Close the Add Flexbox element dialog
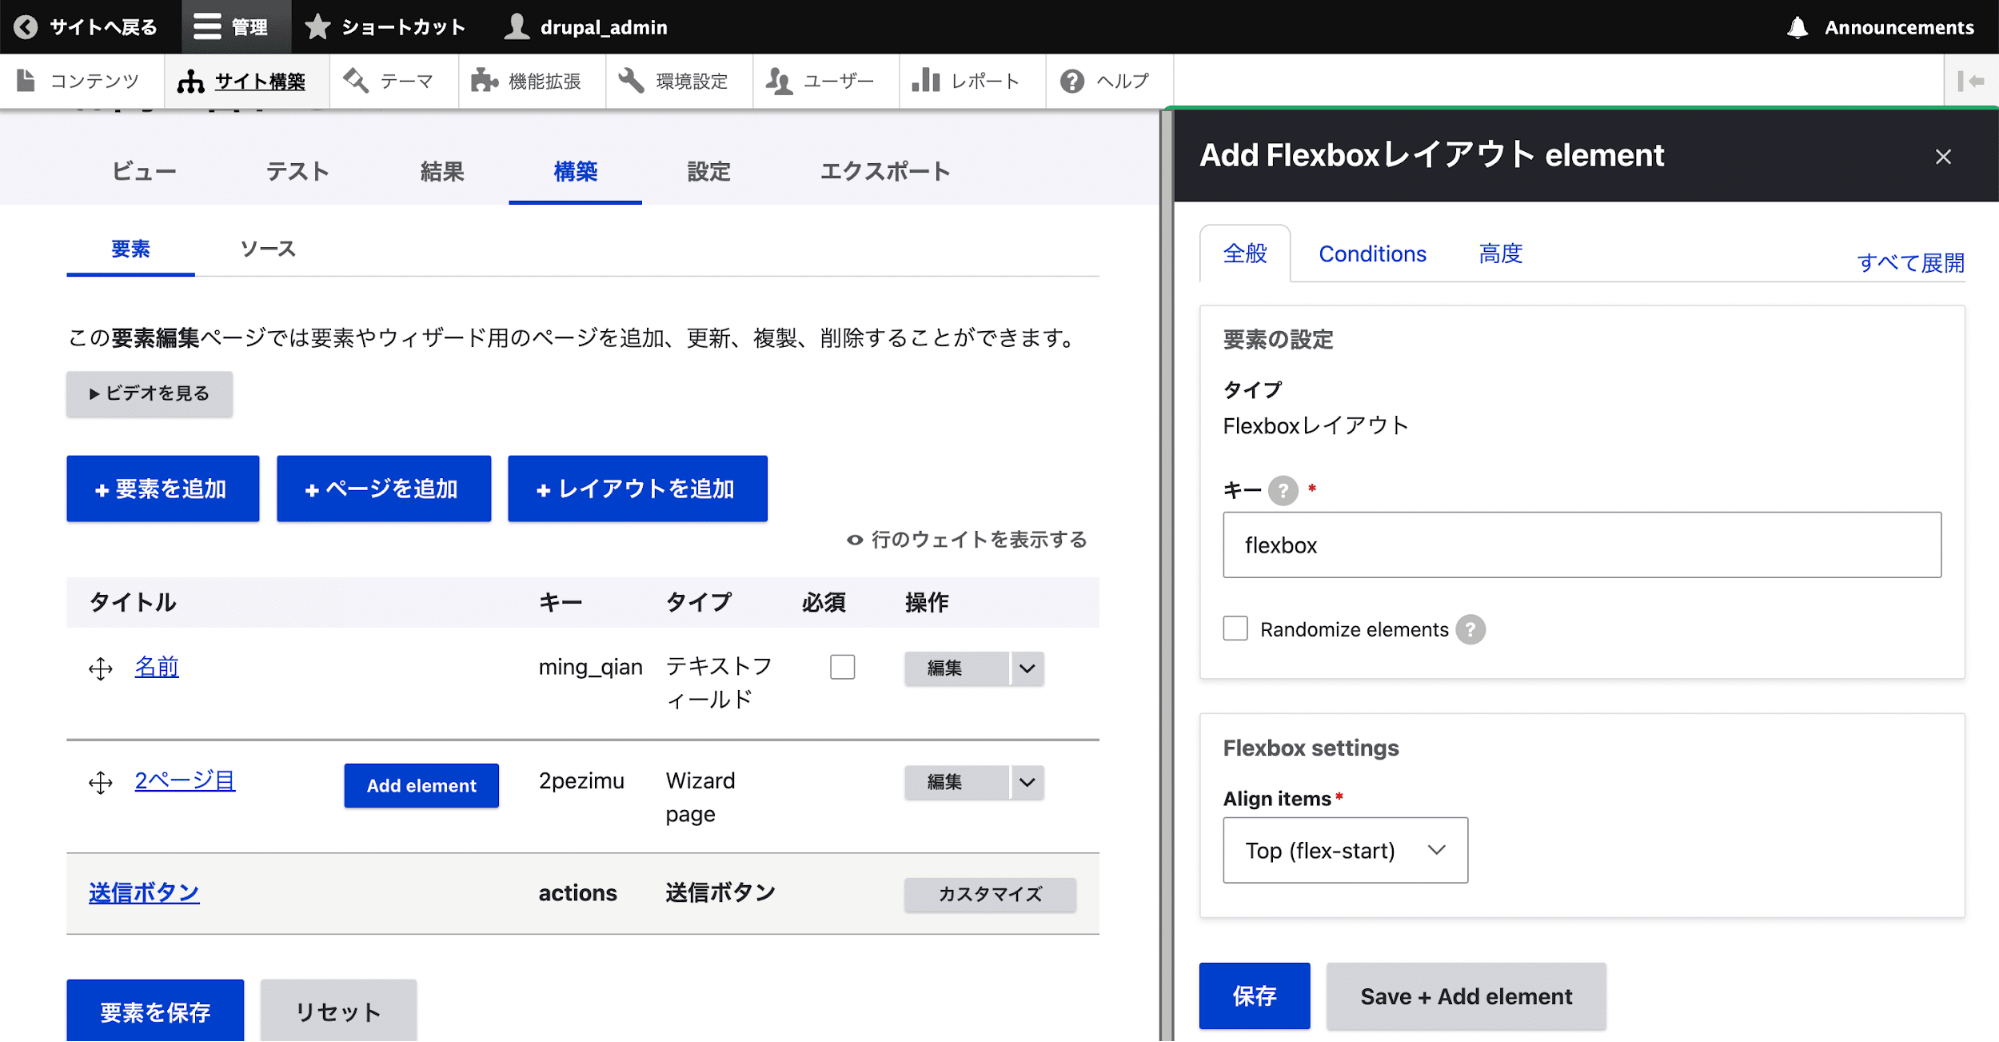 (x=1943, y=157)
